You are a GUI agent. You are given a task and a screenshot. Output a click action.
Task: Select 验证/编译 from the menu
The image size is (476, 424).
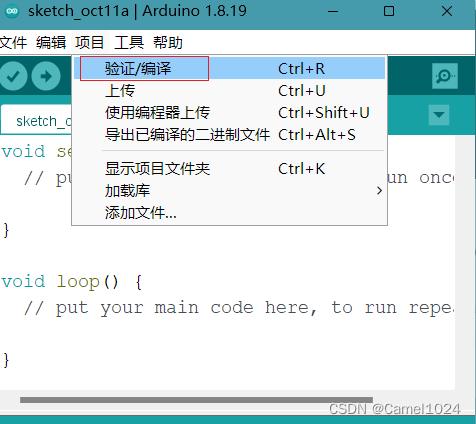pyautogui.click(x=229, y=68)
